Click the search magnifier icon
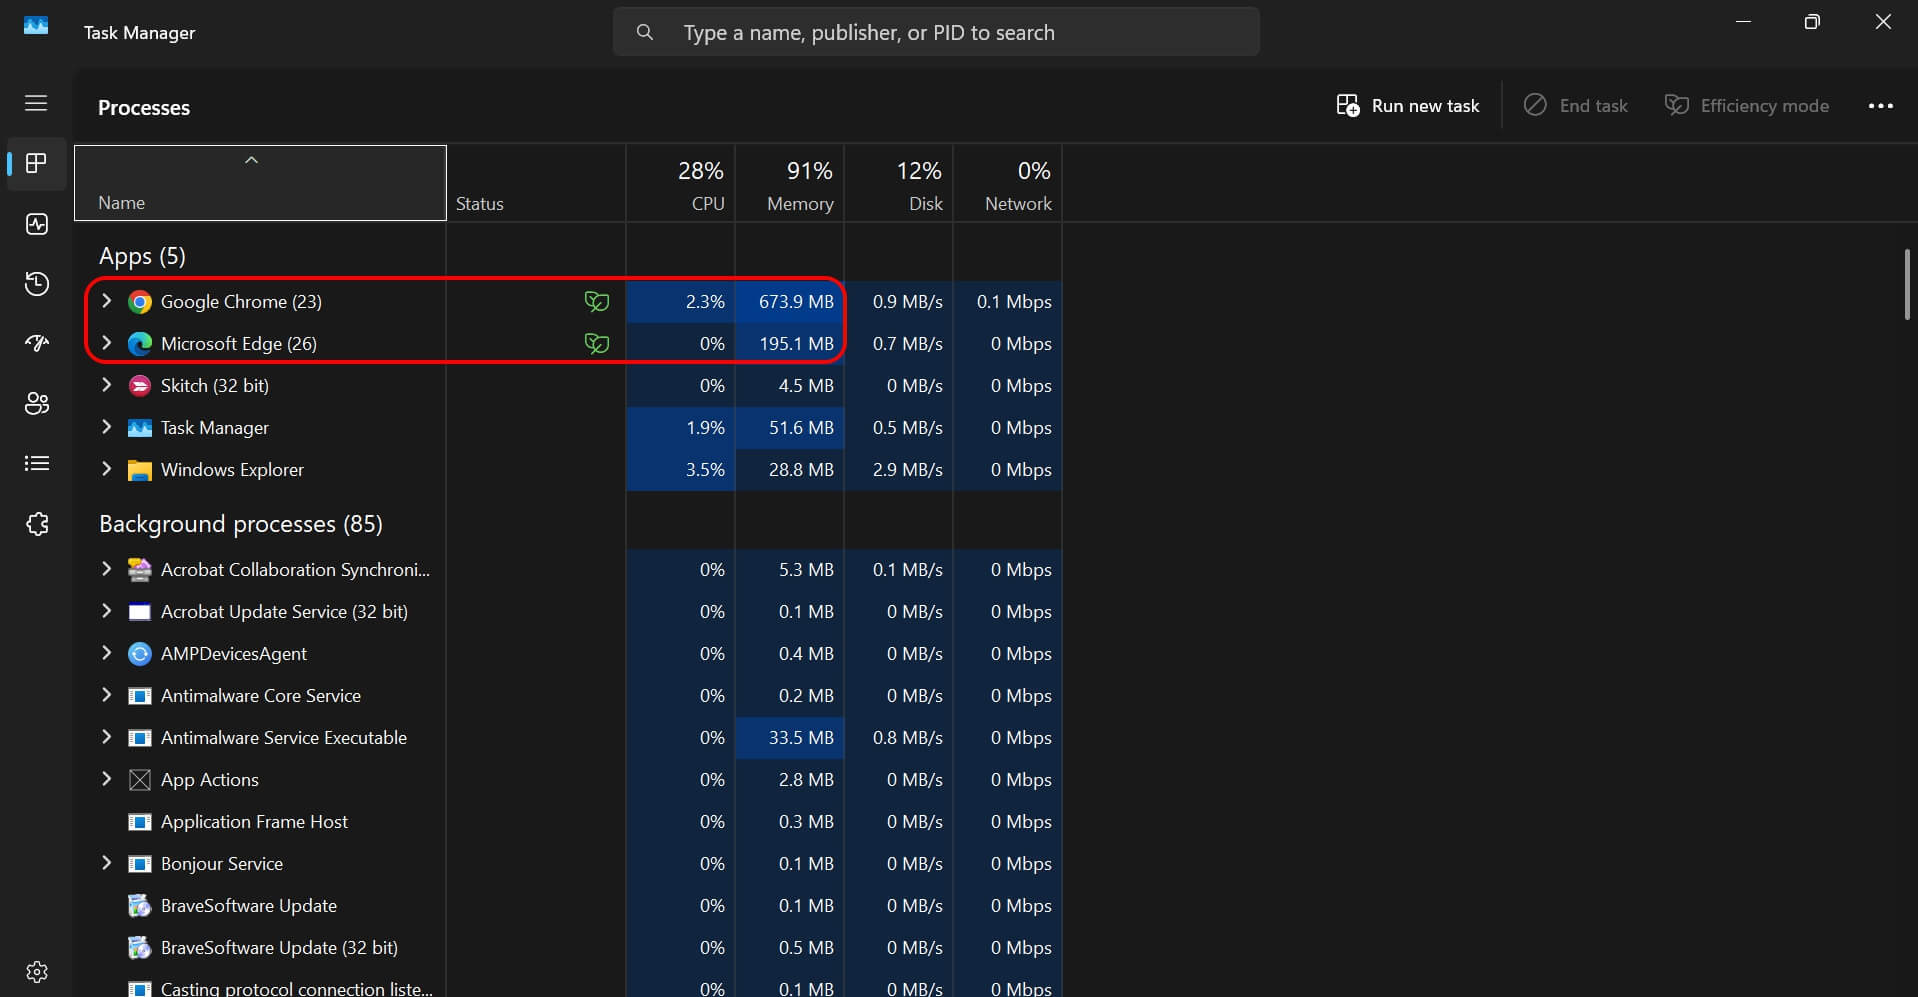The height and width of the screenshot is (997, 1918). pos(645,32)
